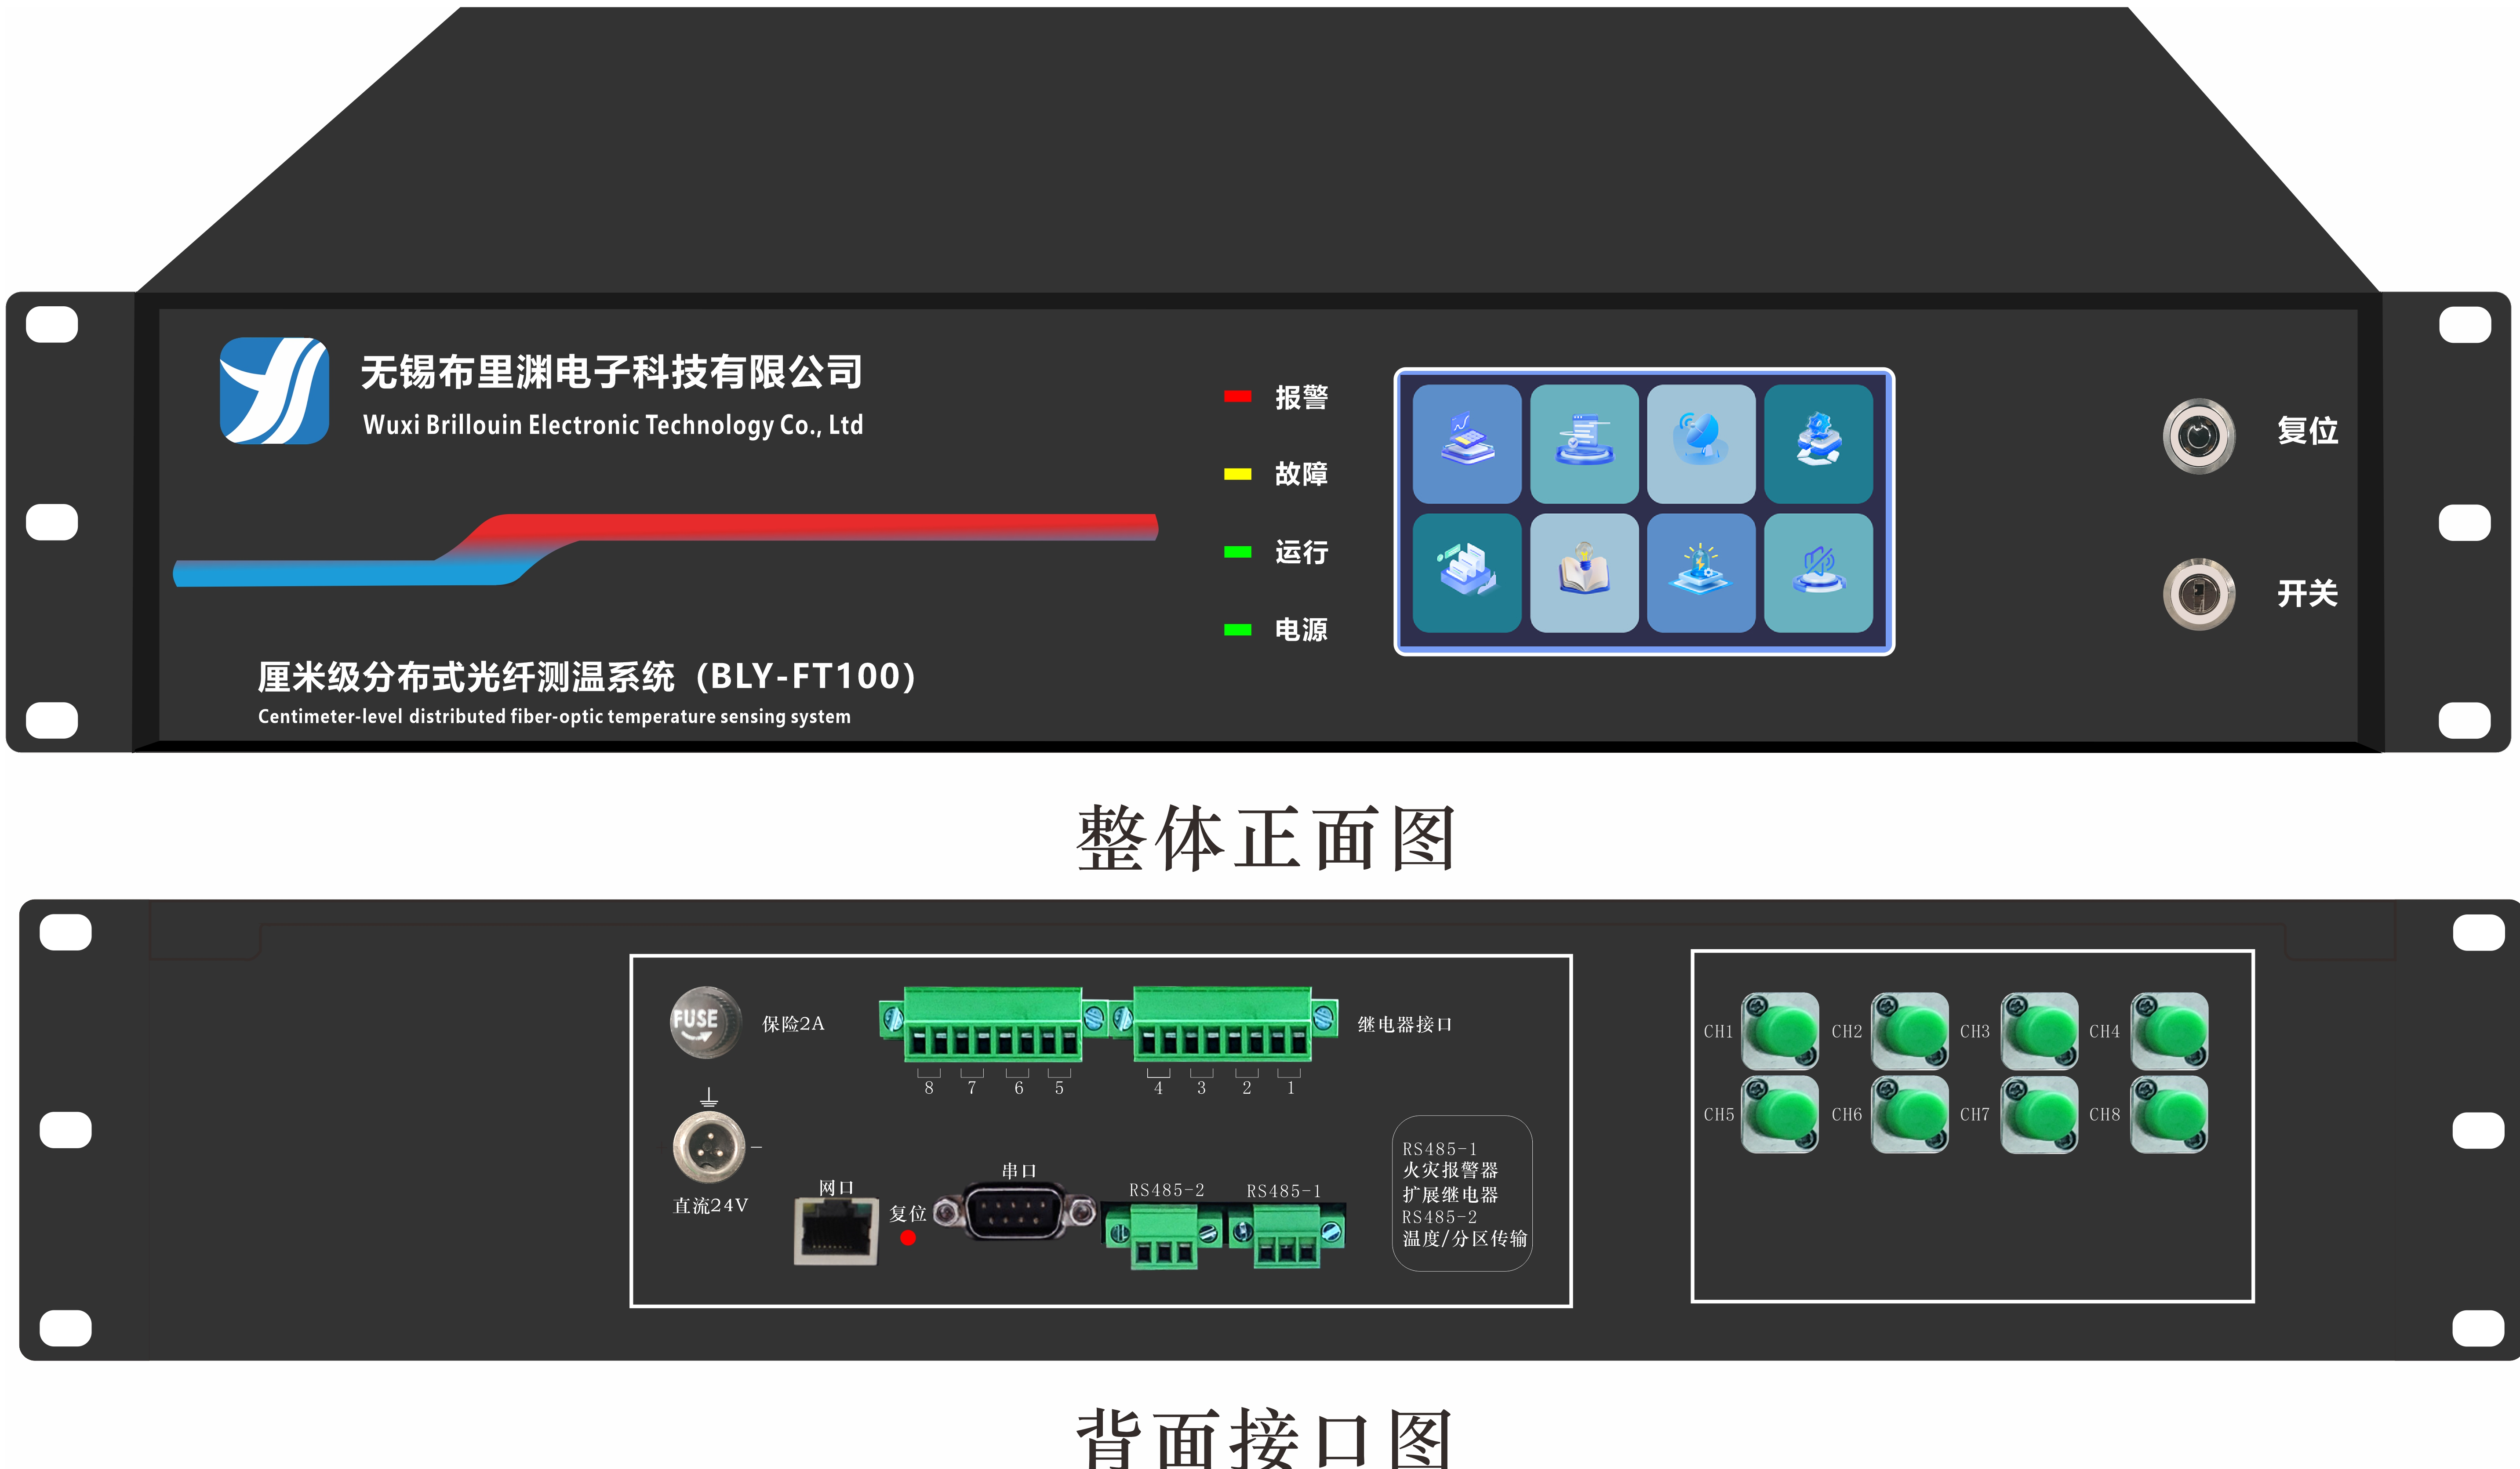Screen dimensions: 2520x1469
Task: Click the green 运行 running indicator
Action: [x=1237, y=552]
